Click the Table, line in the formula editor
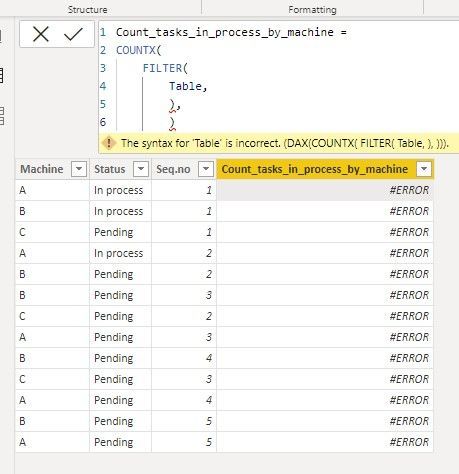Image resolution: width=459 pixels, height=474 pixels. [188, 86]
